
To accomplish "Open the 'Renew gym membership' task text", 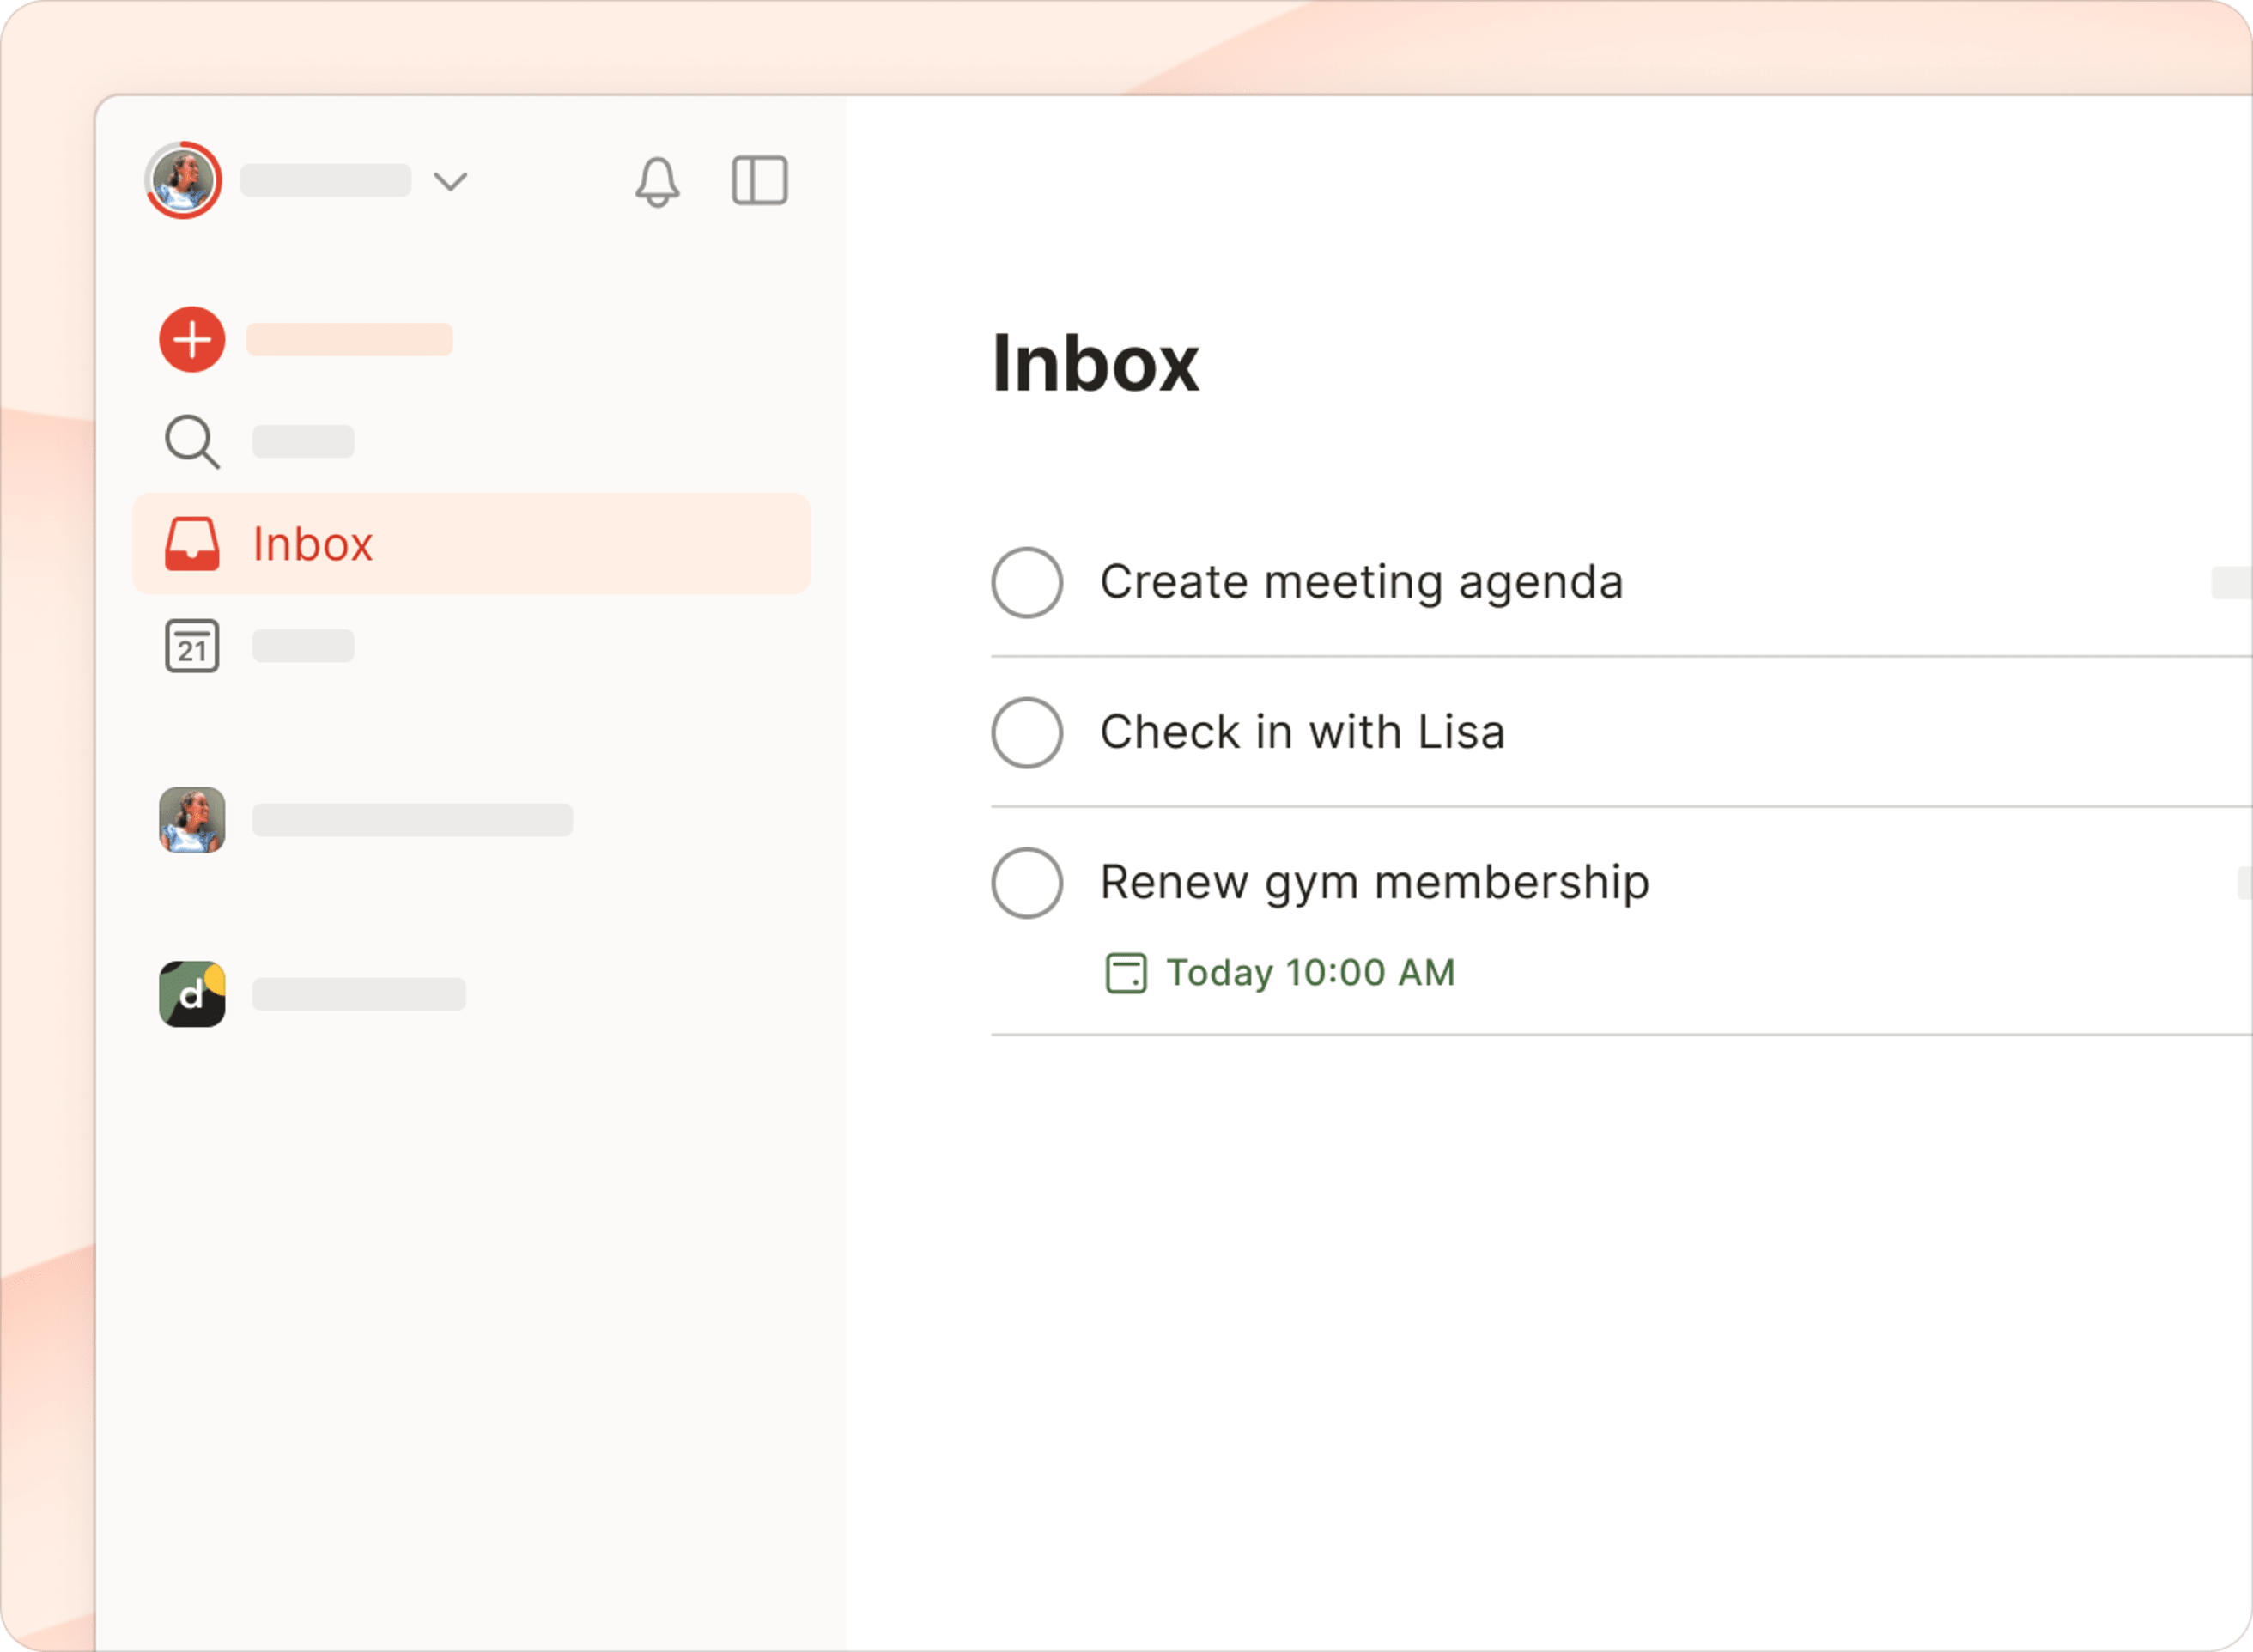I will pos(1375,884).
